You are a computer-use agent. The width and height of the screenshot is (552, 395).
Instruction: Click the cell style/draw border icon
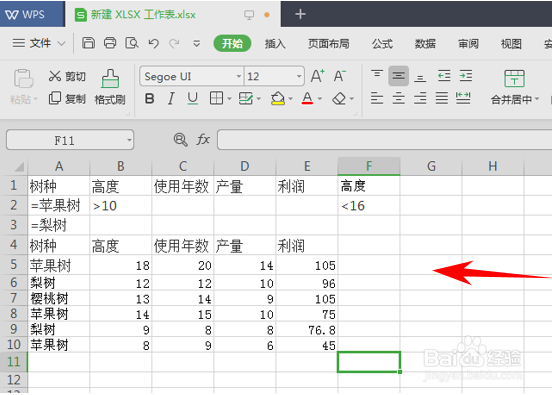tap(245, 99)
